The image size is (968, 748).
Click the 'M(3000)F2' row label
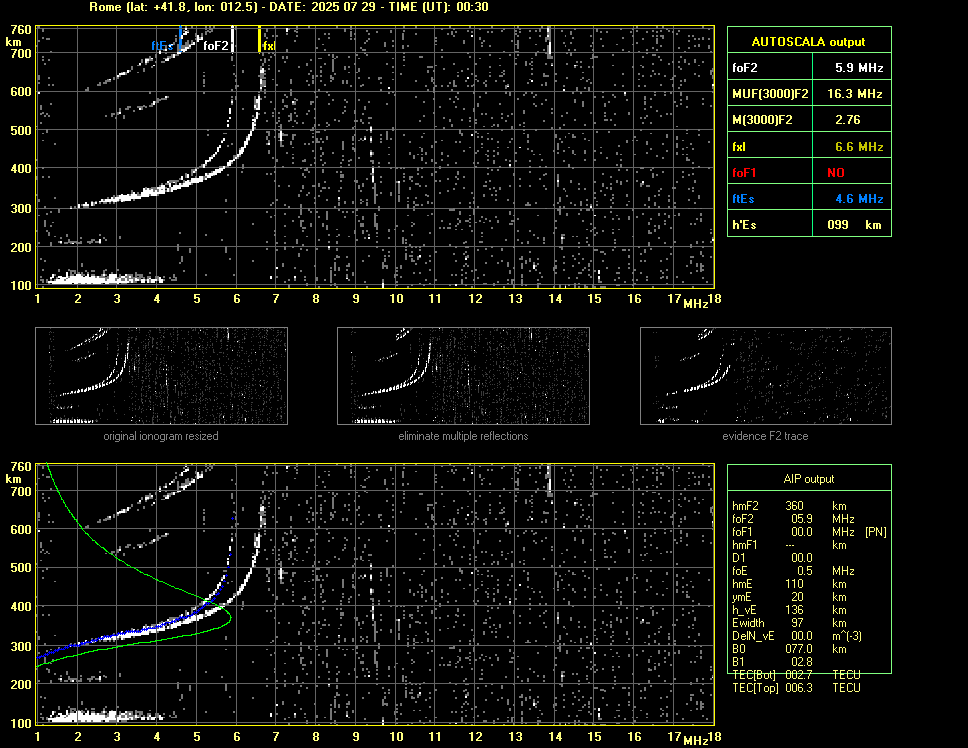point(762,120)
